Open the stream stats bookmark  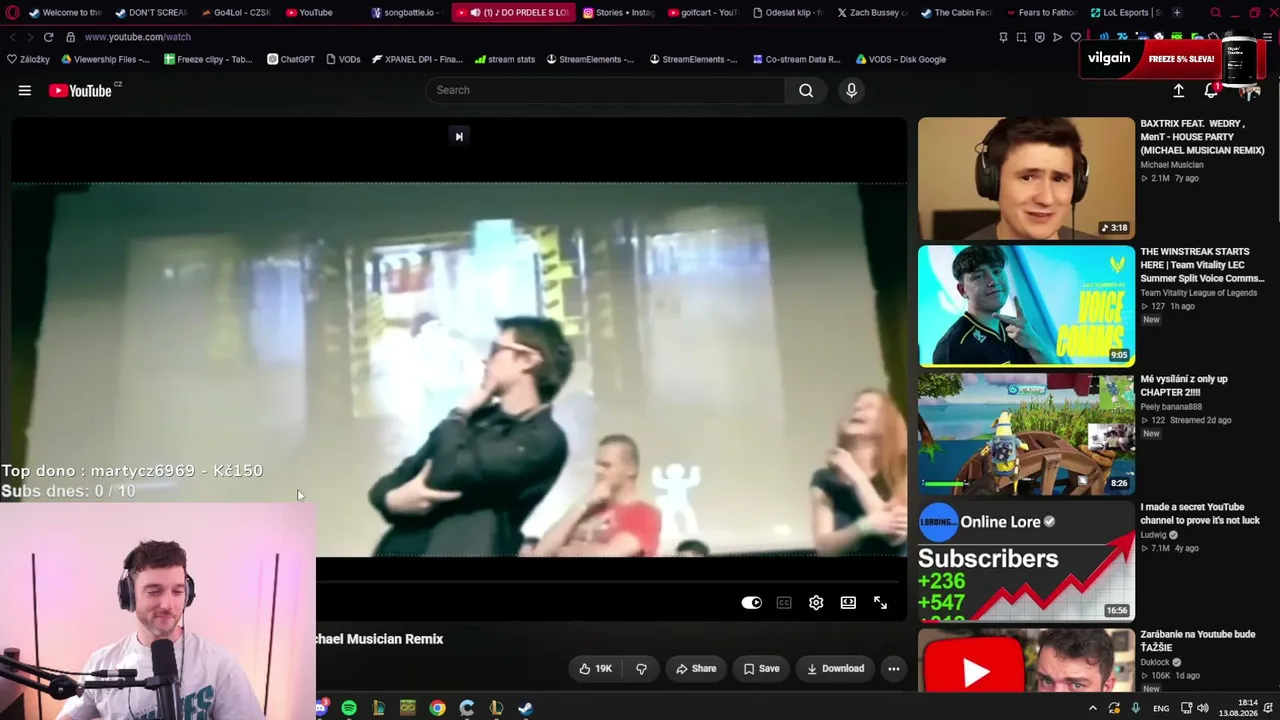(505, 59)
